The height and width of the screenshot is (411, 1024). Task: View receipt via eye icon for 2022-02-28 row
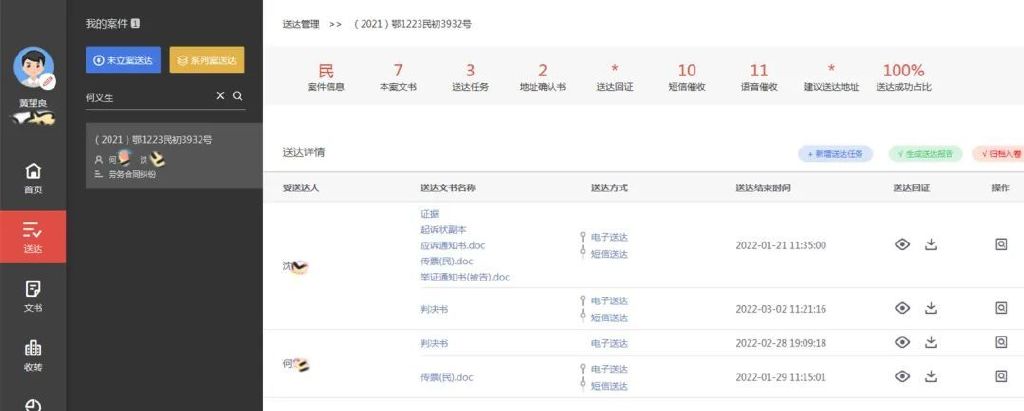(x=902, y=342)
